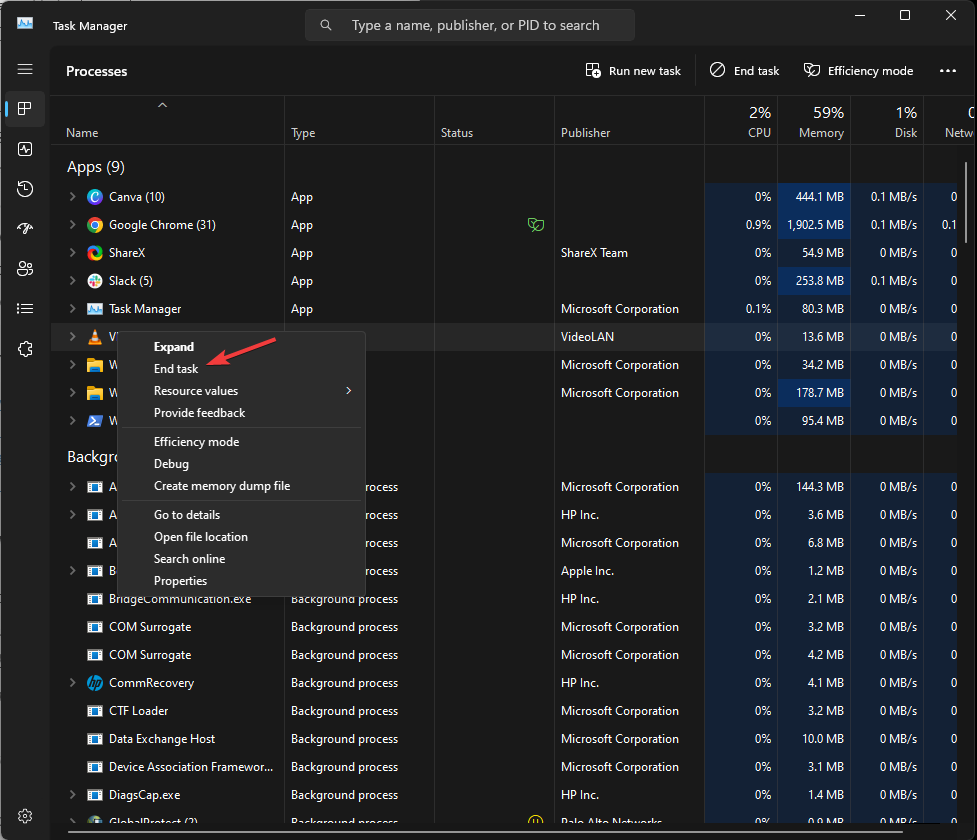Toggle the hamburger navigation menu
Screen dimensions: 977x840
25,69
